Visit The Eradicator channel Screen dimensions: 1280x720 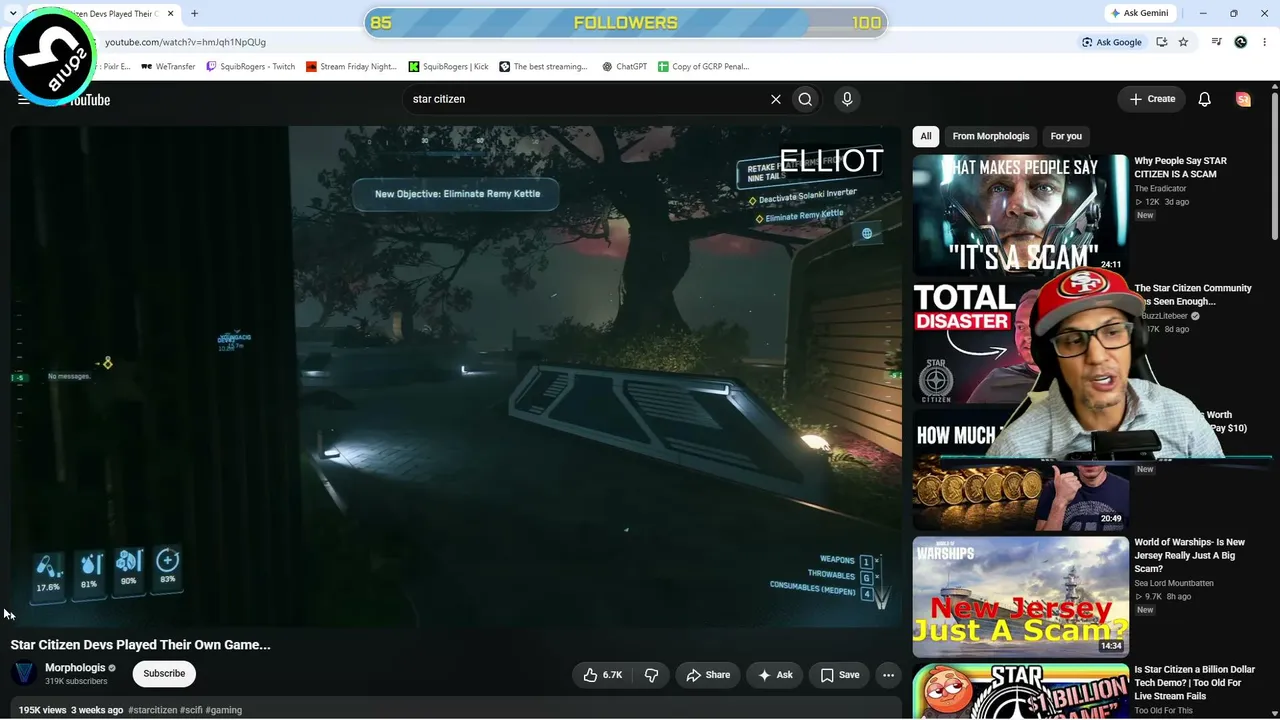pos(1160,188)
